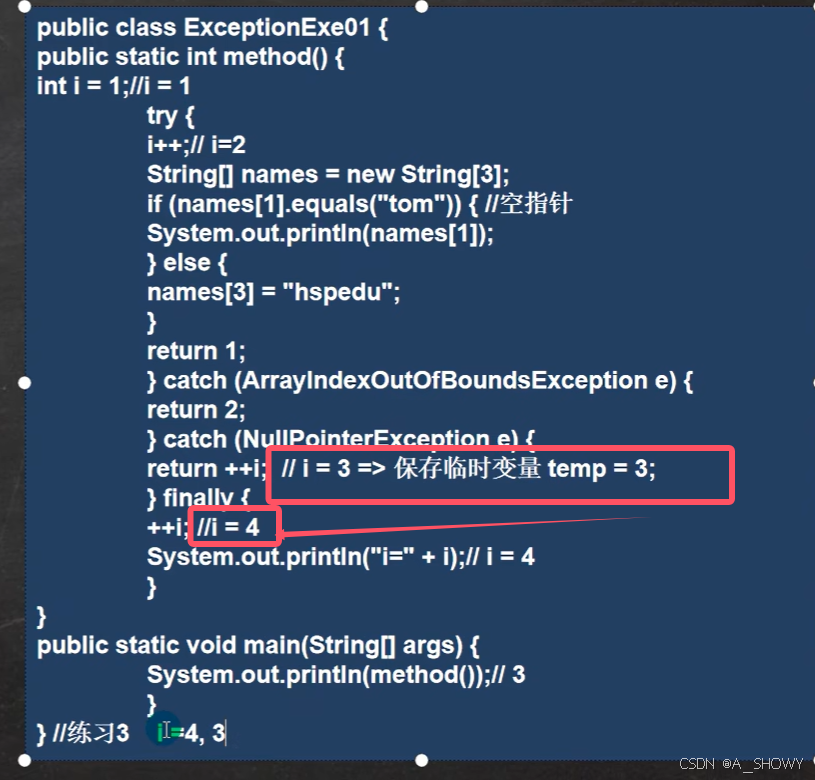Image resolution: width=815 pixels, height=780 pixels.
Task: Click the red box around '//i = 4'
Action: pos(235,526)
